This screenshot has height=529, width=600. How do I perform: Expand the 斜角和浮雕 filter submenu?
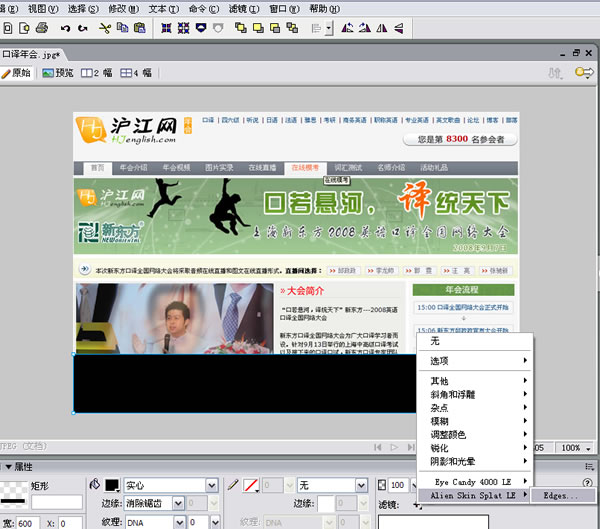point(474,394)
